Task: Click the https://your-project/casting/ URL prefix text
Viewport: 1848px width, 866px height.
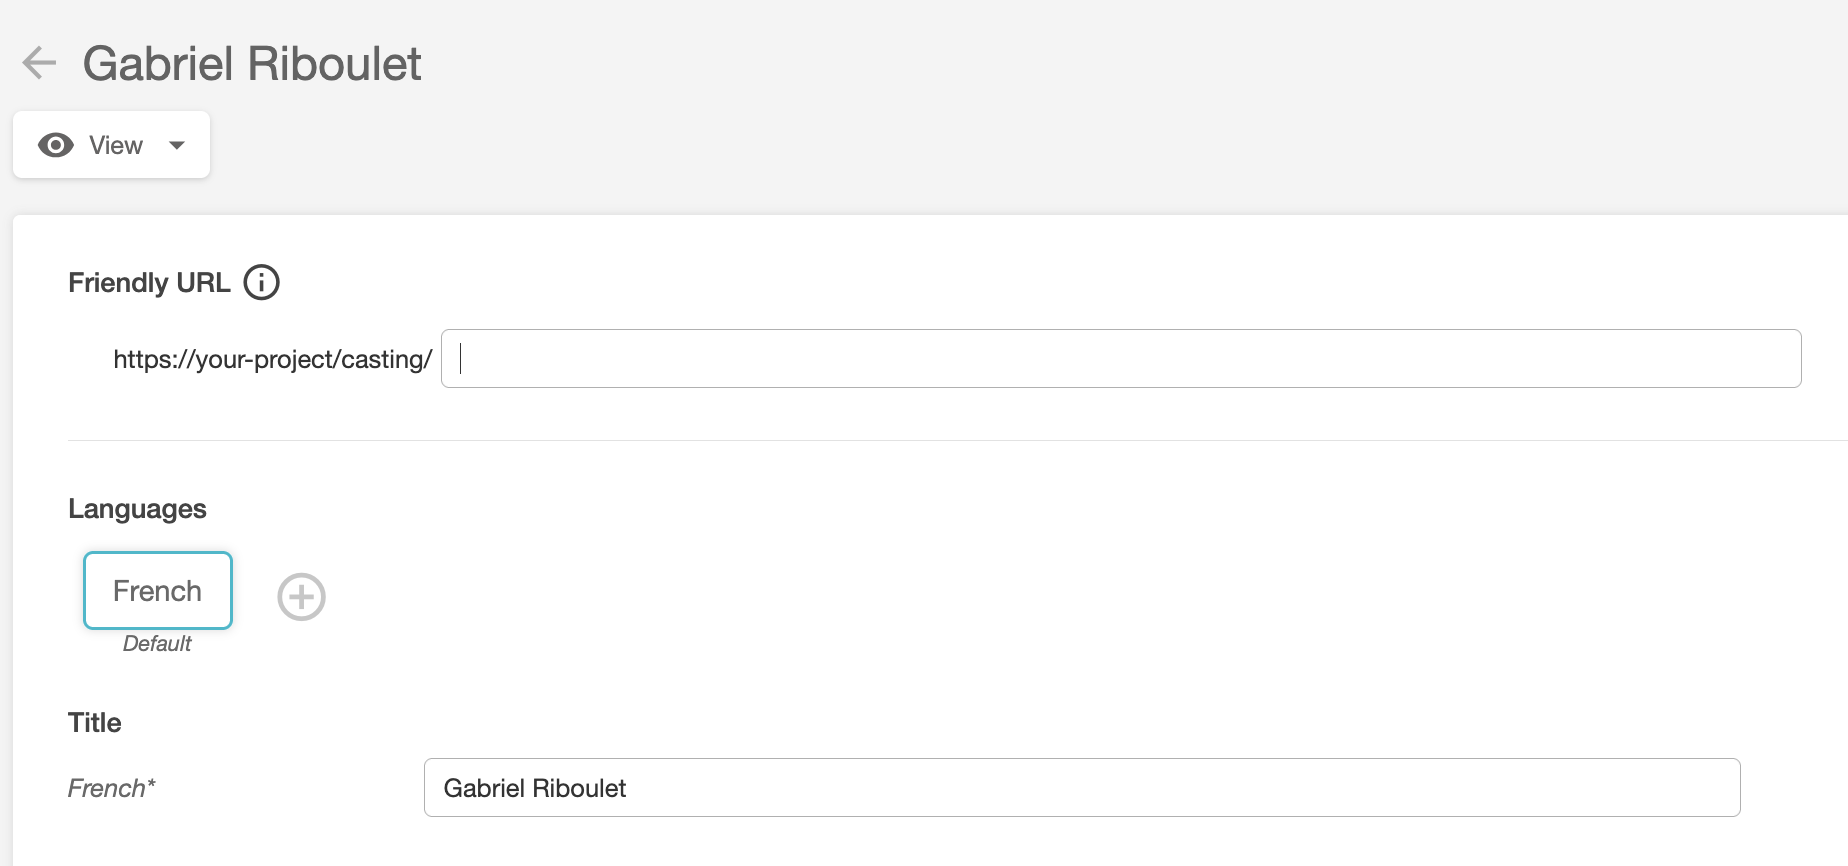Action: tap(272, 360)
